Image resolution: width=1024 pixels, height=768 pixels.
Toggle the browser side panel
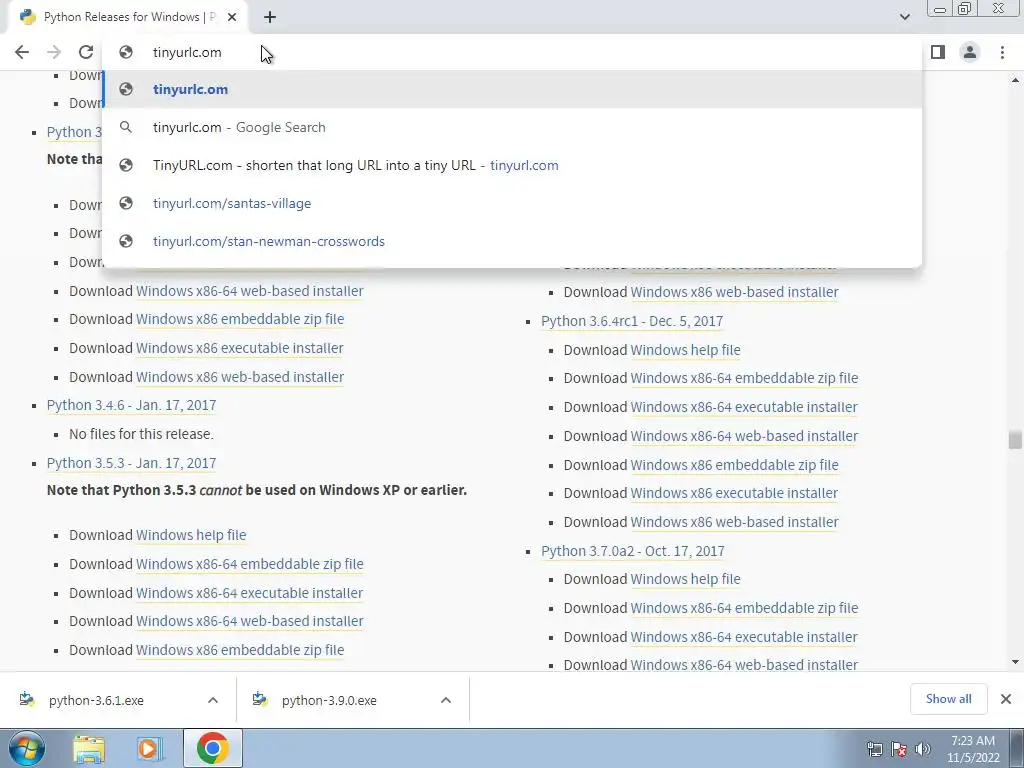(938, 52)
